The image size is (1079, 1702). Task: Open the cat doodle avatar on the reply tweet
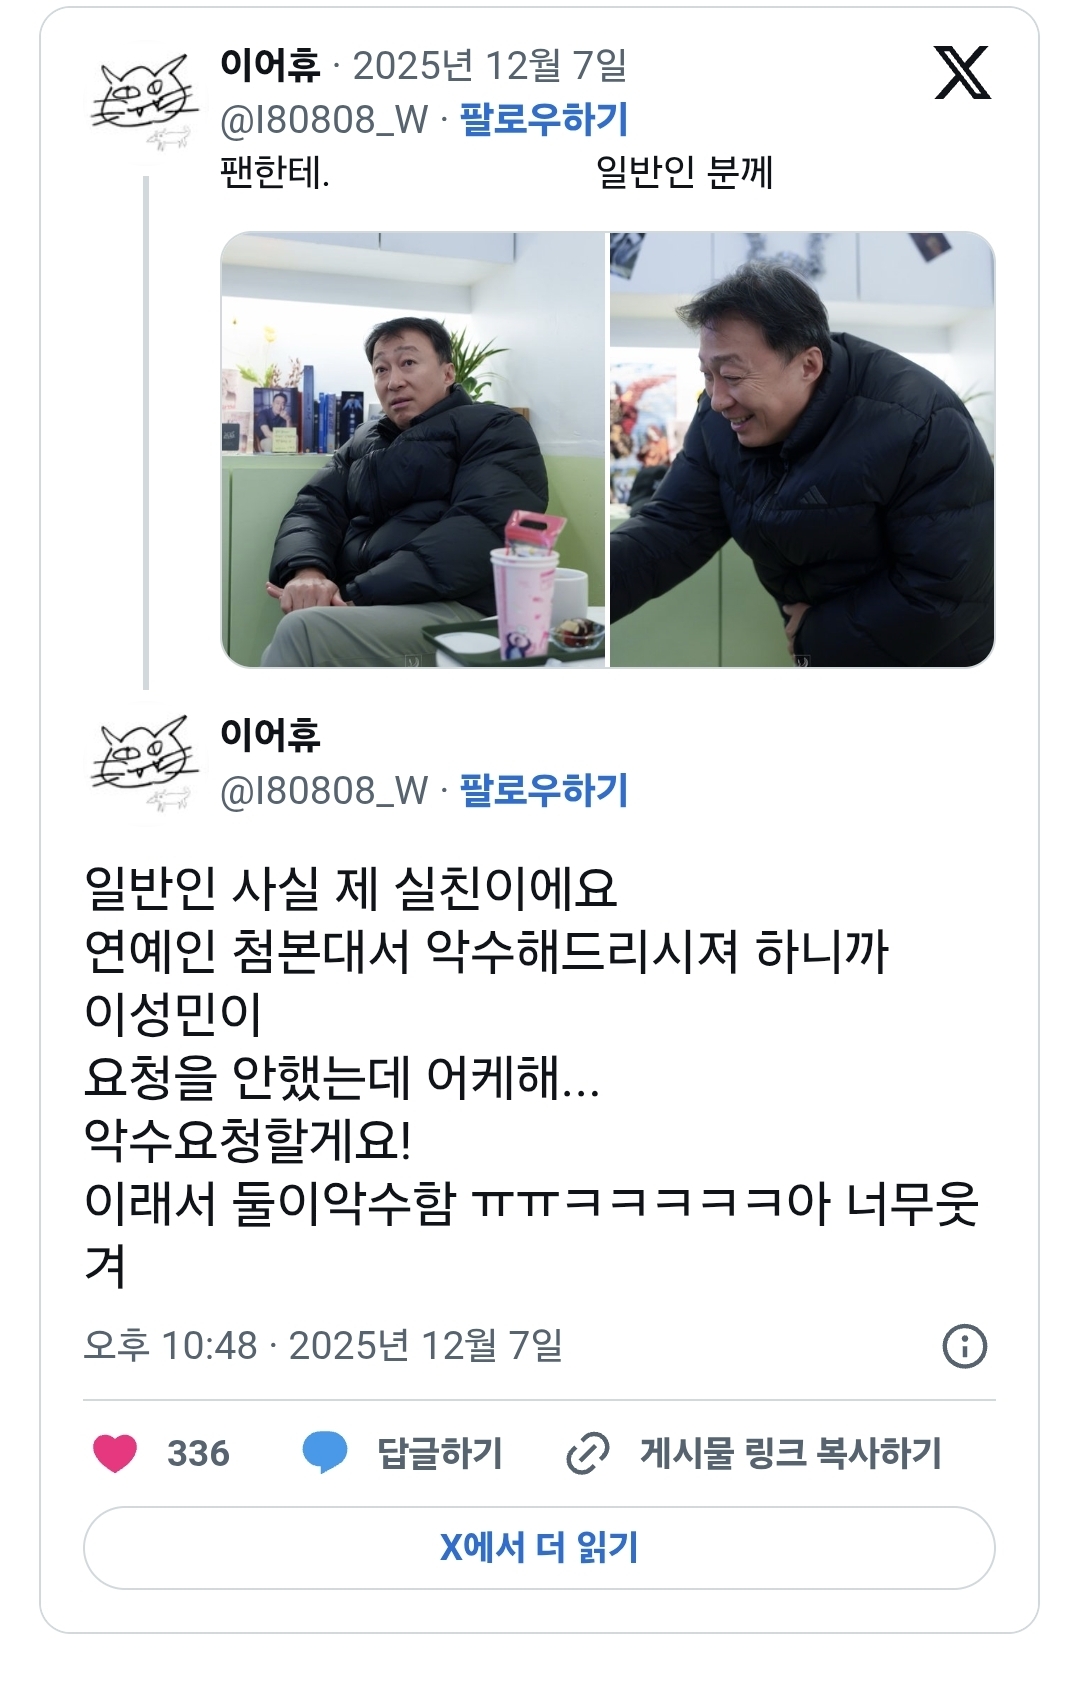coord(144,764)
